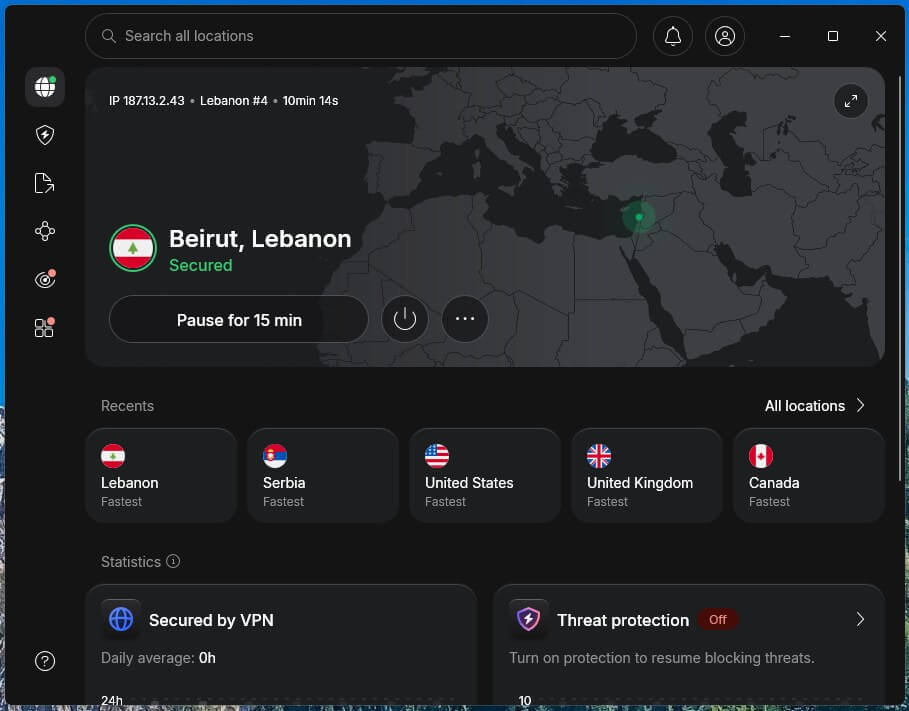The image size is (909, 711).
Task: Connect to United States recent location
Action: tap(485, 476)
